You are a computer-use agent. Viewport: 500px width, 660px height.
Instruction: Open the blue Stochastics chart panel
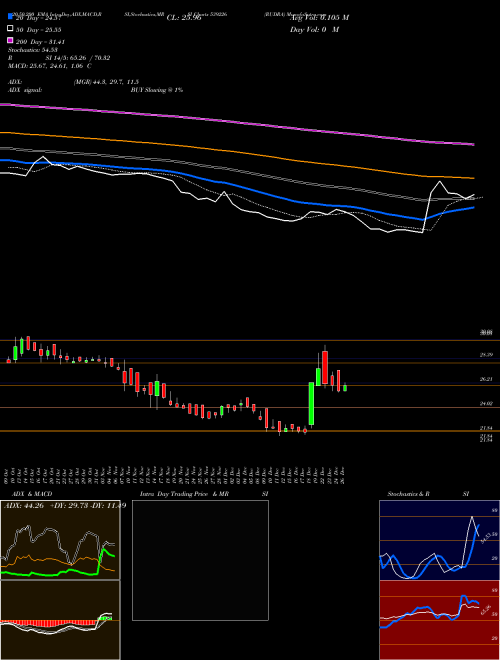pos(439,540)
